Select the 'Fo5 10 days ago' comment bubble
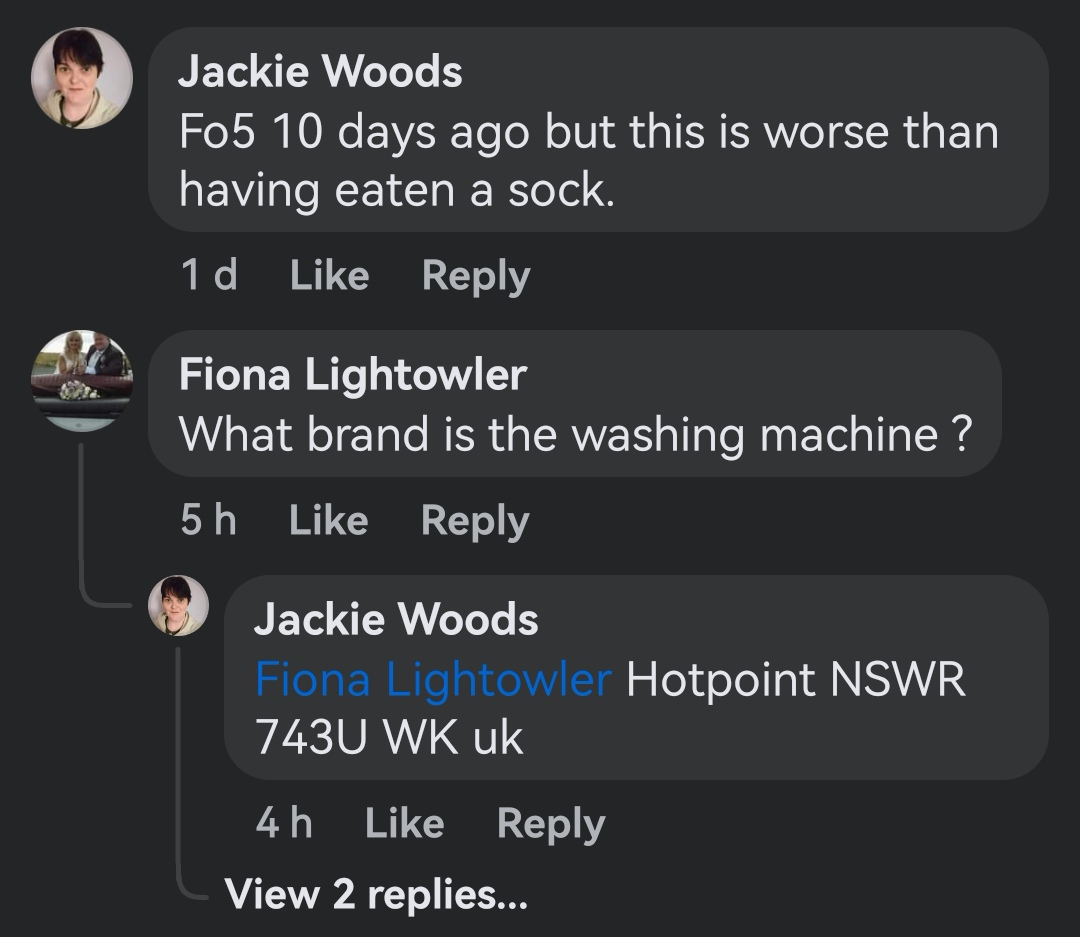The image size is (1080, 937). pos(598,130)
